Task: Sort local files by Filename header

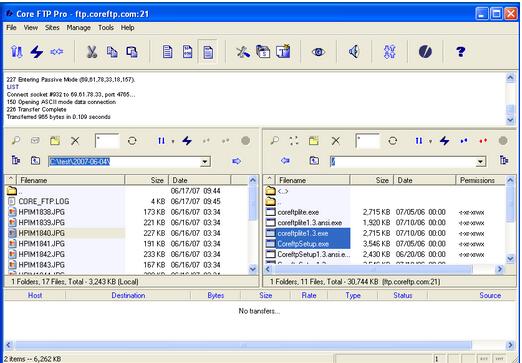Action: (x=71, y=180)
